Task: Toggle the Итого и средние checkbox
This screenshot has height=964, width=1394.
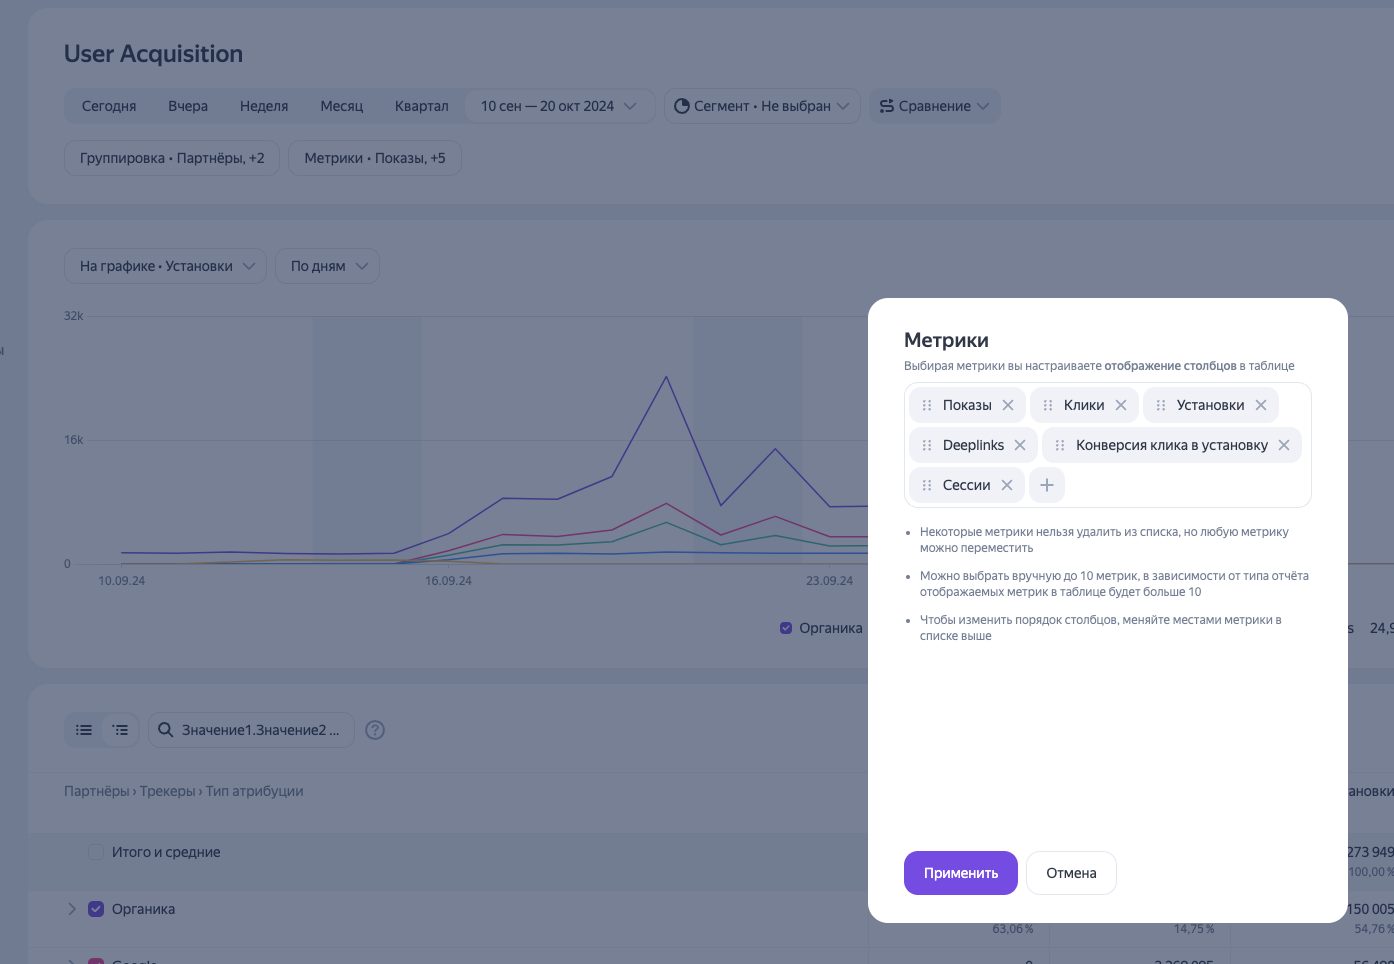Action: (x=96, y=852)
